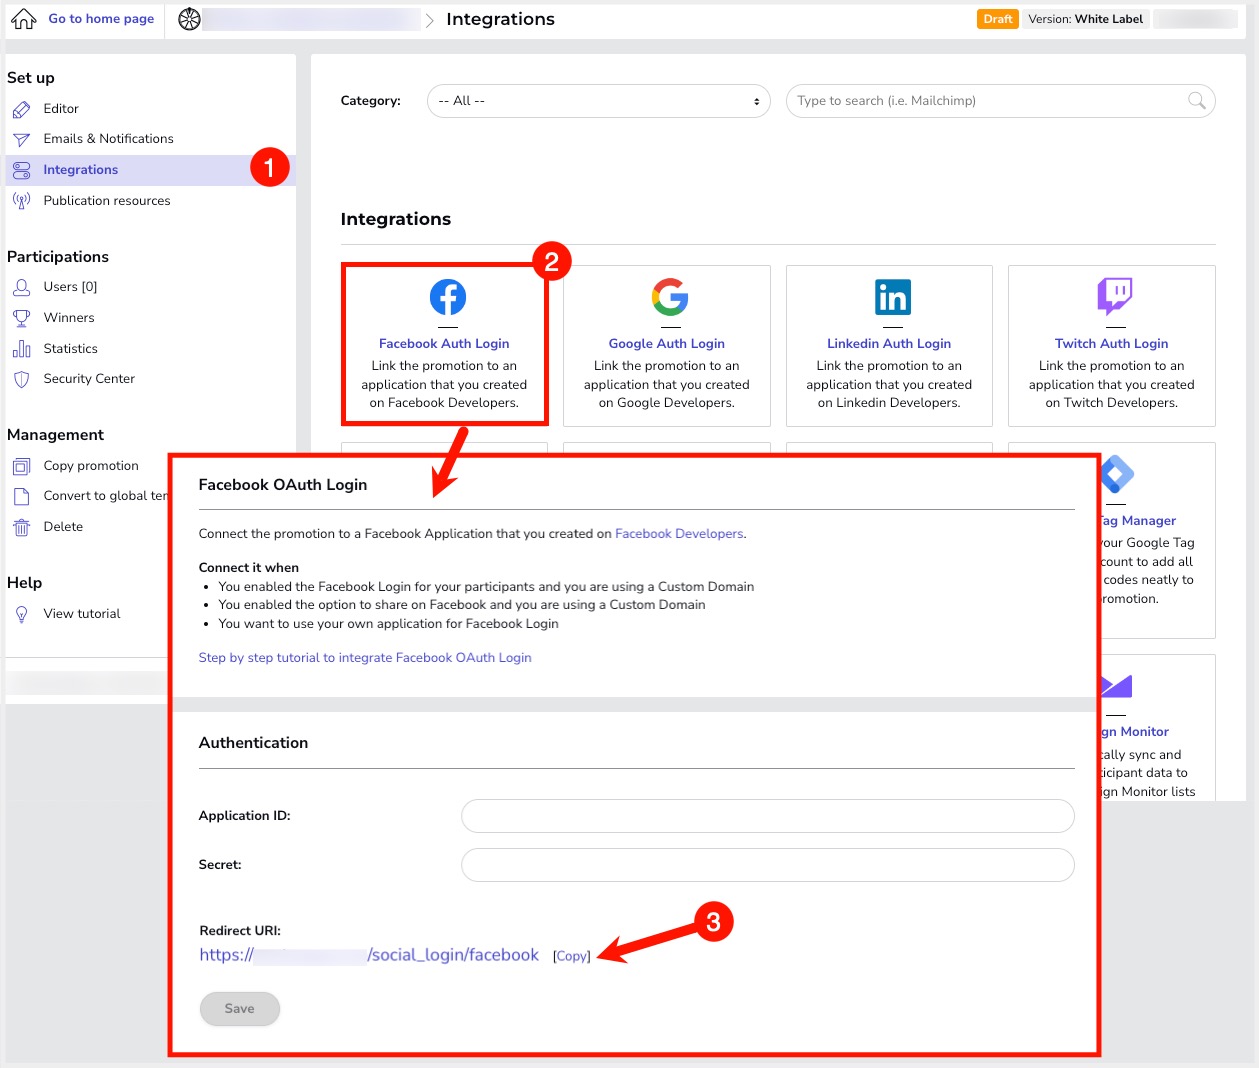Click the LinkedIn logo icon

pos(893,297)
